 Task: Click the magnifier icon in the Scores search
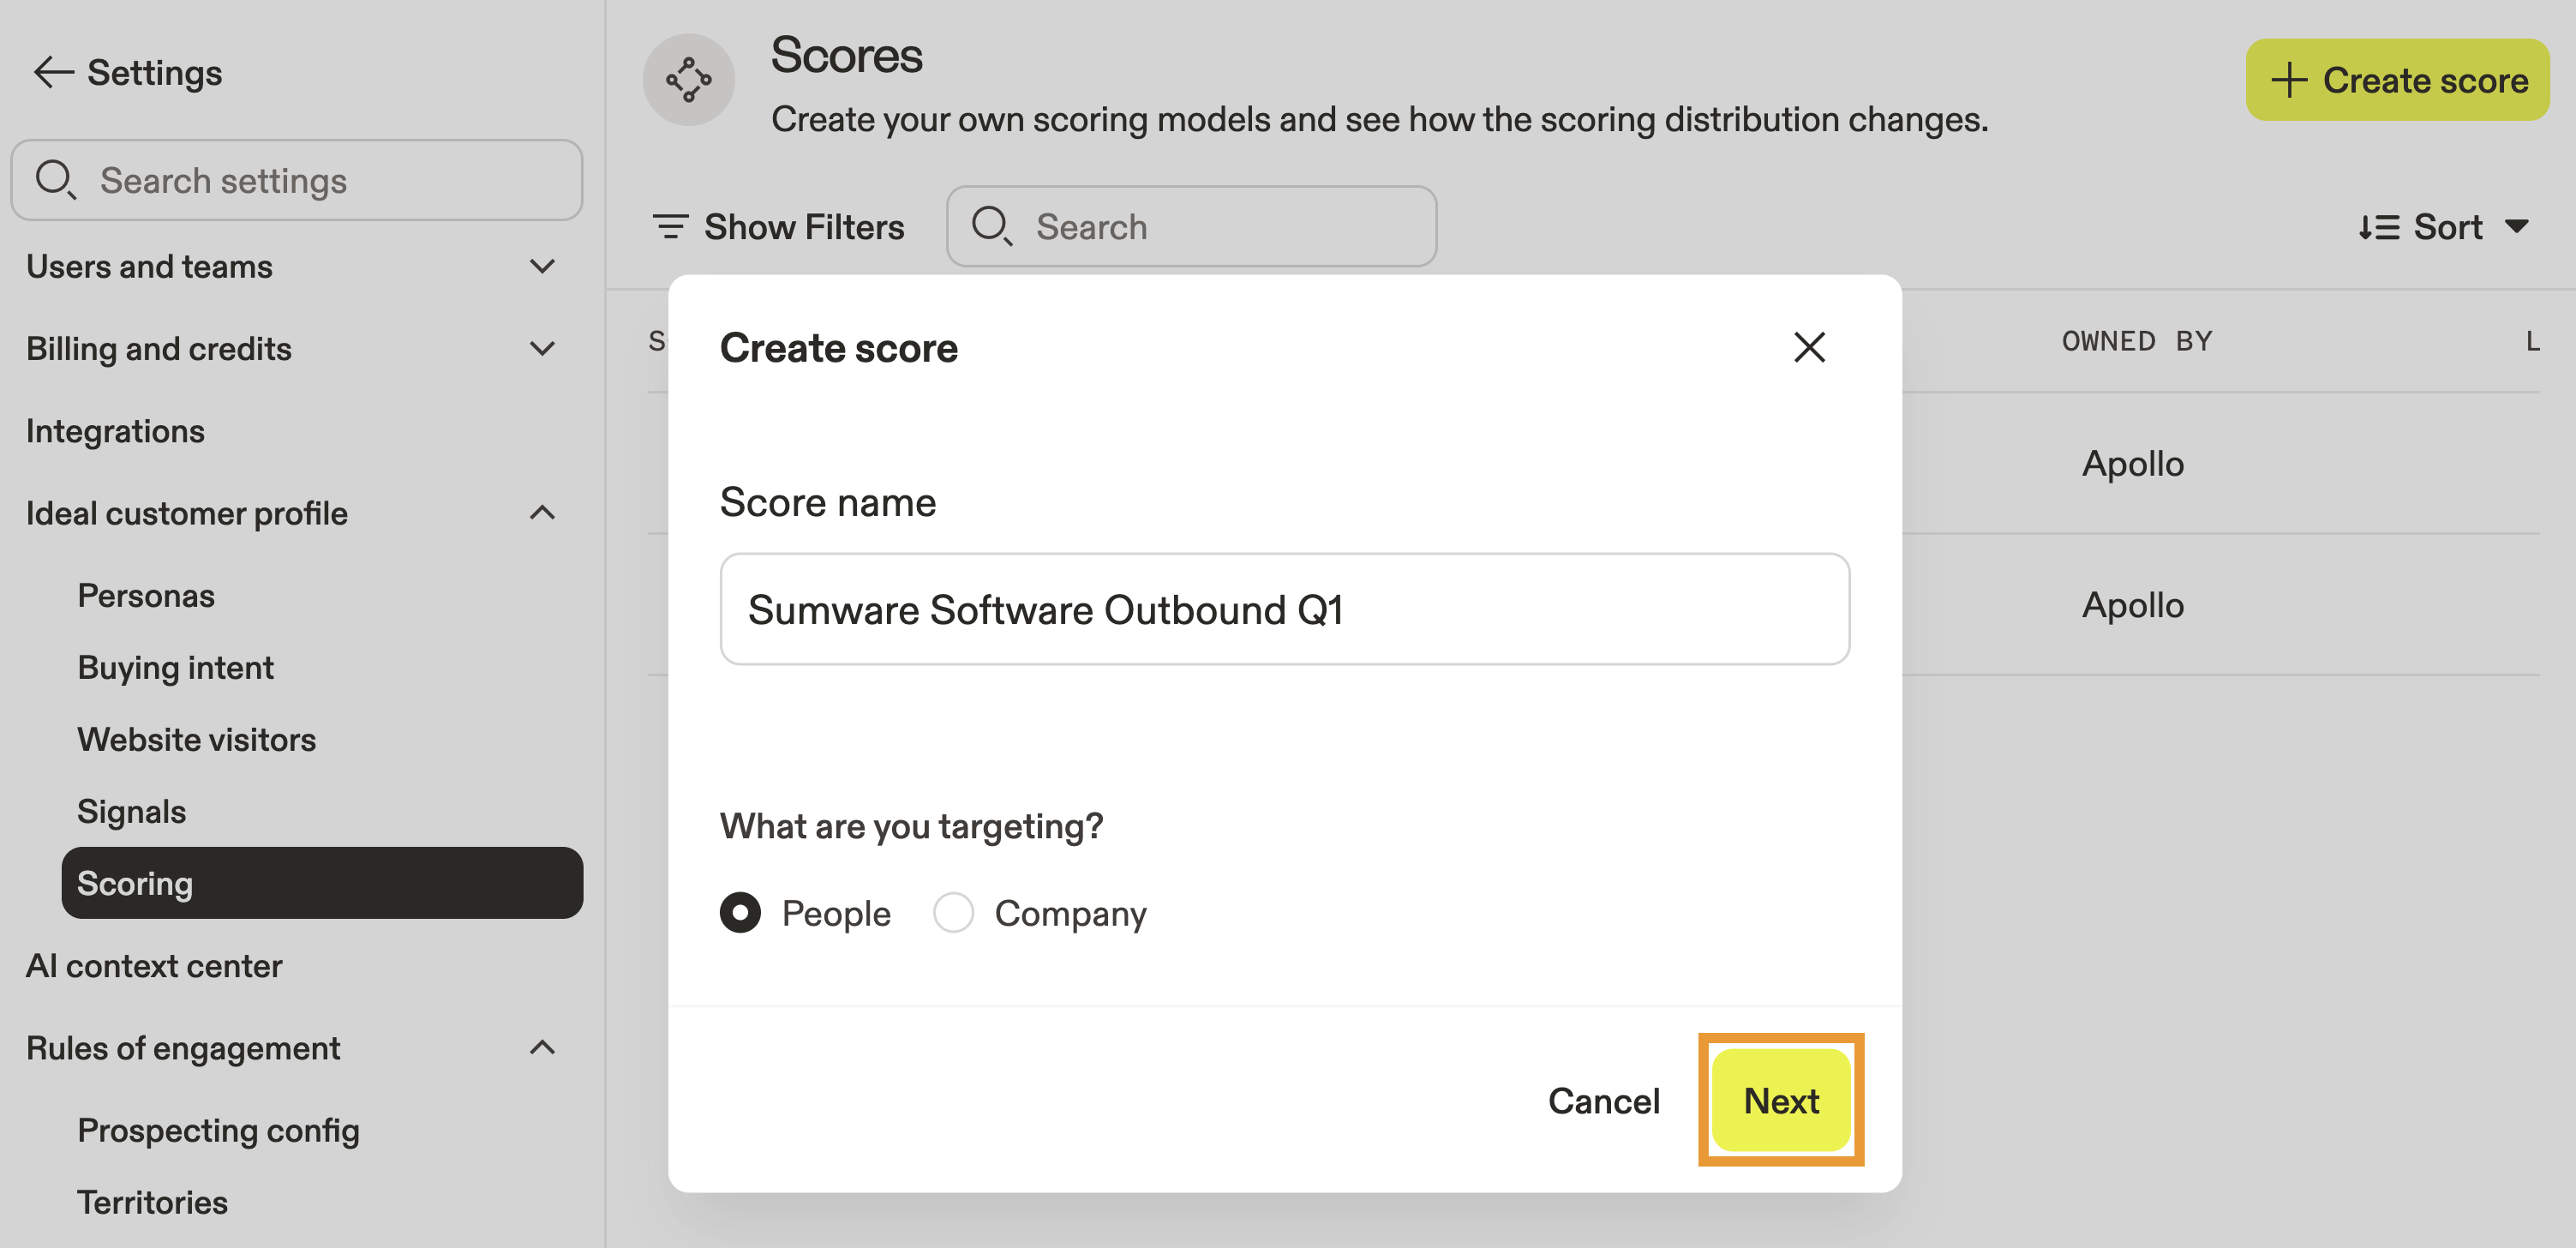click(x=992, y=226)
